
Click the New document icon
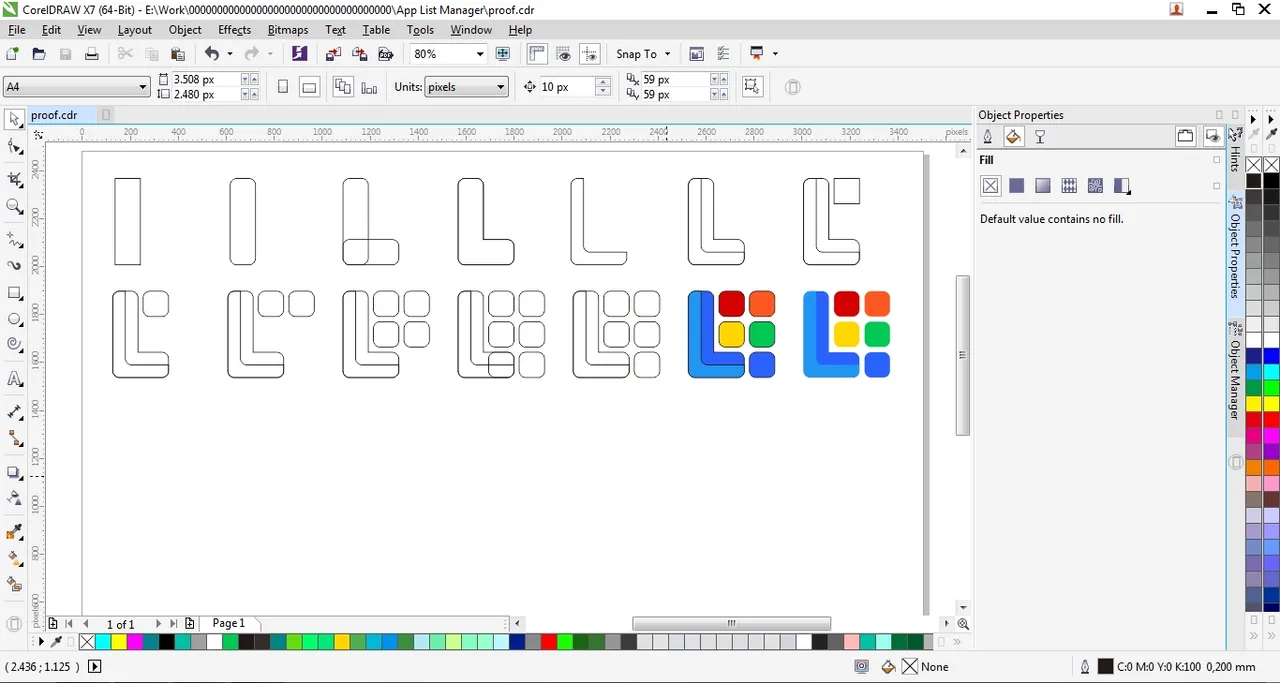(x=13, y=54)
